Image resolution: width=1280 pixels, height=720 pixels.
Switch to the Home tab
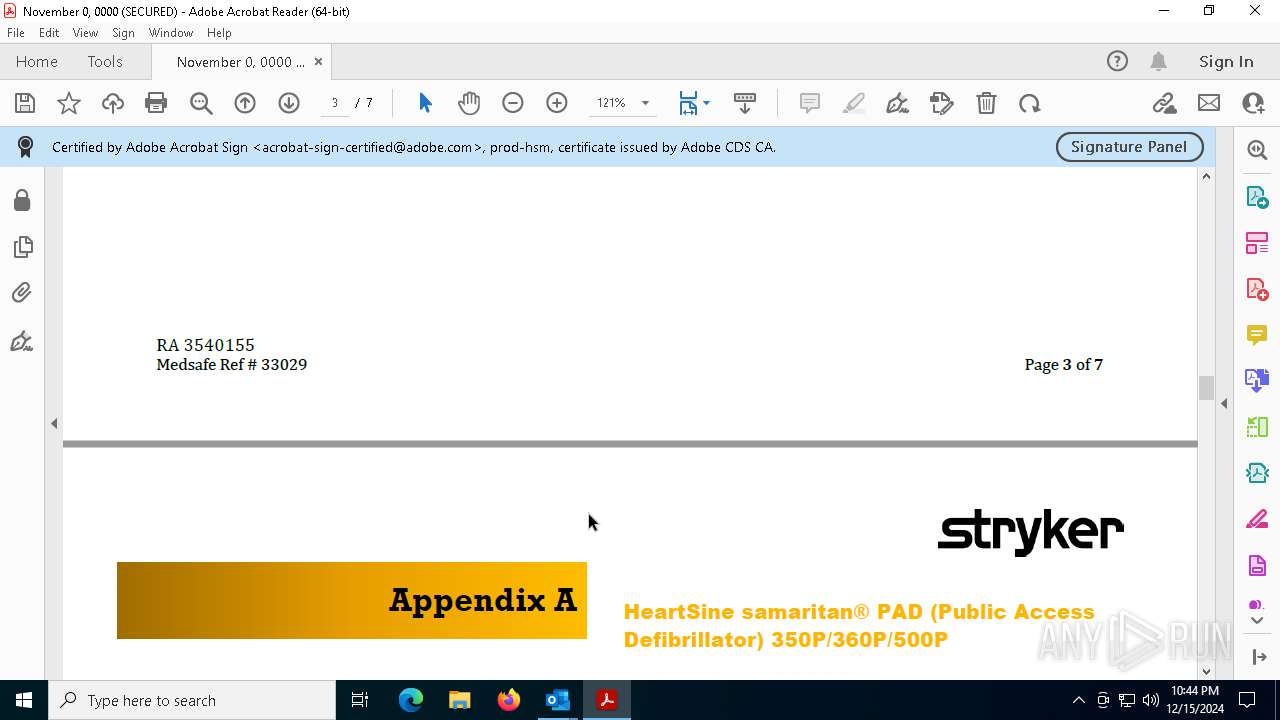tap(37, 61)
